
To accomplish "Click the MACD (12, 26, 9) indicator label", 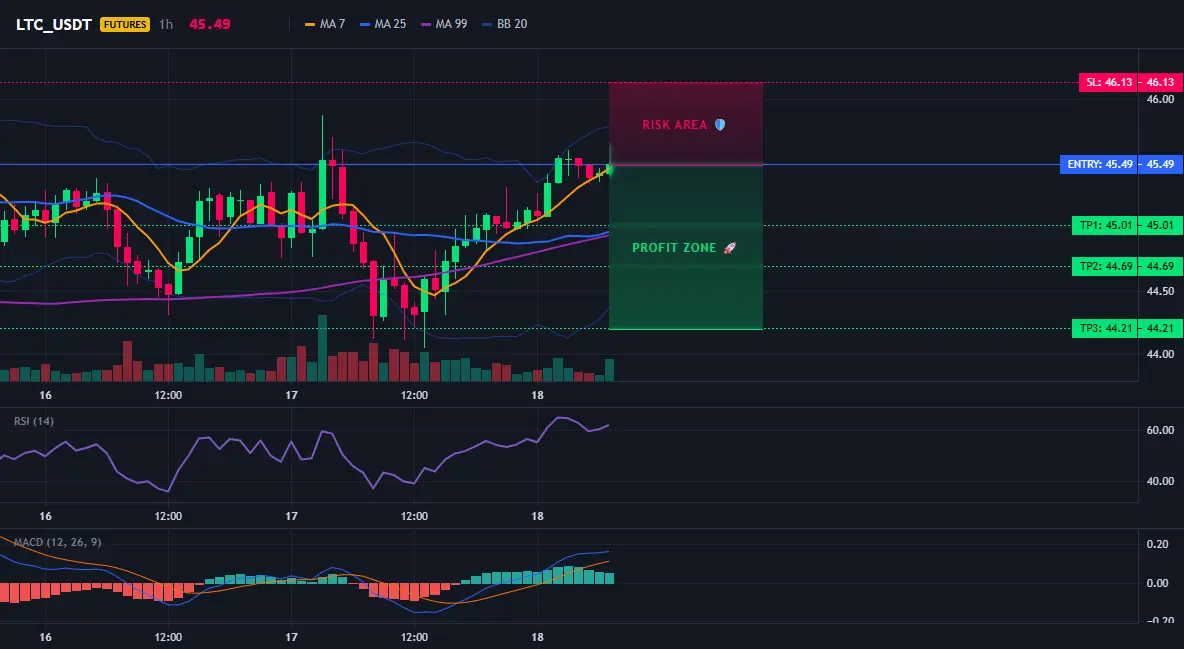I will [57, 542].
